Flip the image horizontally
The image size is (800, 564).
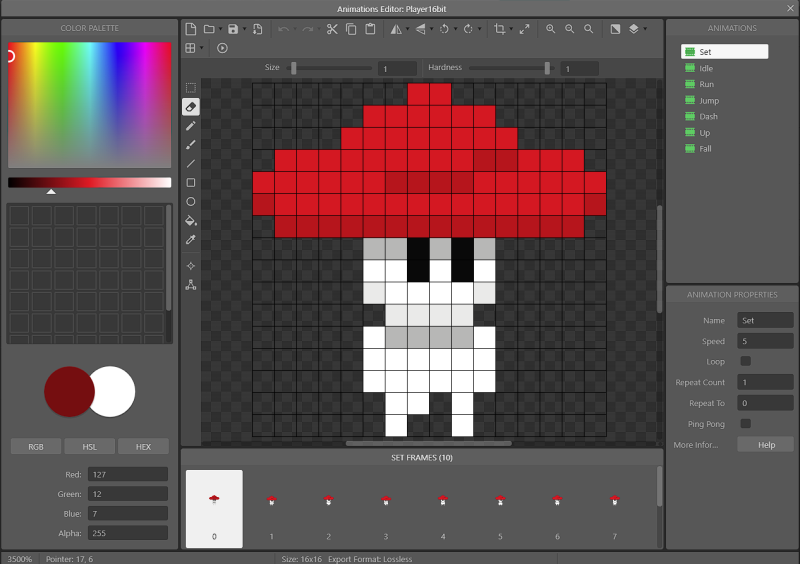click(396, 29)
